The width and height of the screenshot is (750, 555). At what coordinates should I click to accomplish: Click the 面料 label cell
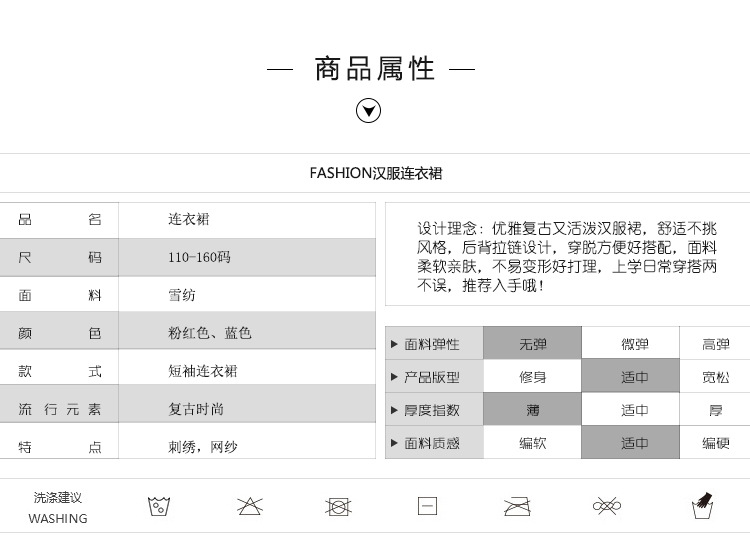[x=59, y=295]
